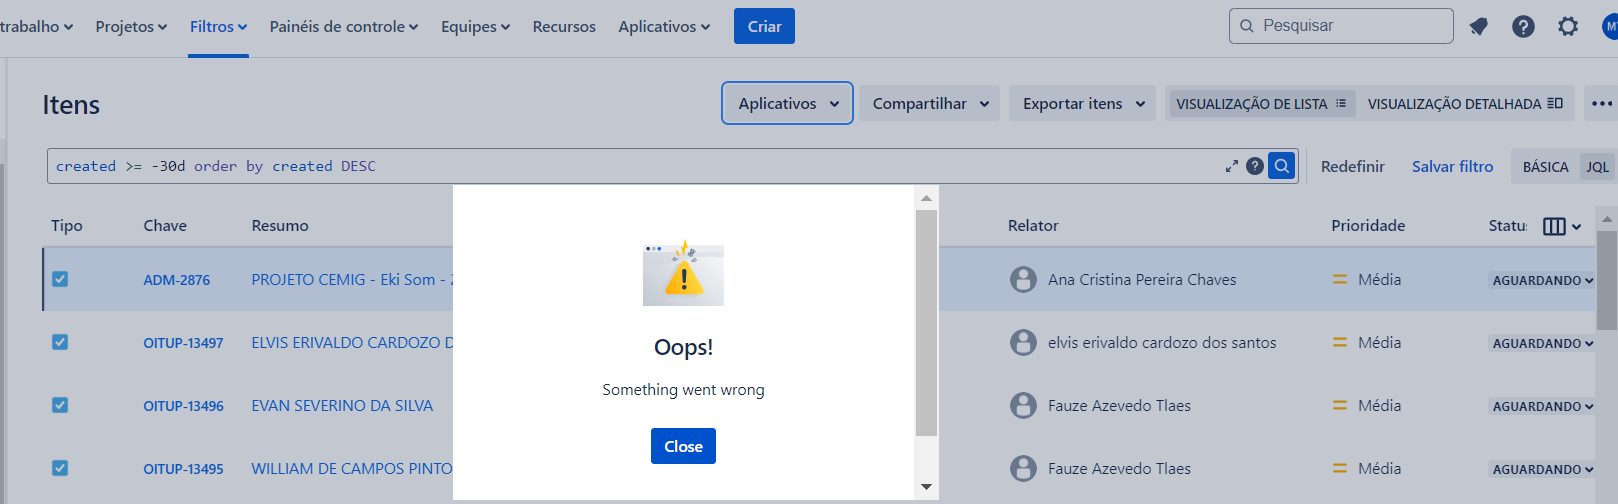Open the help question mark icon
The width and height of the screenshot is (1618, 504).
click(1523, 27)
